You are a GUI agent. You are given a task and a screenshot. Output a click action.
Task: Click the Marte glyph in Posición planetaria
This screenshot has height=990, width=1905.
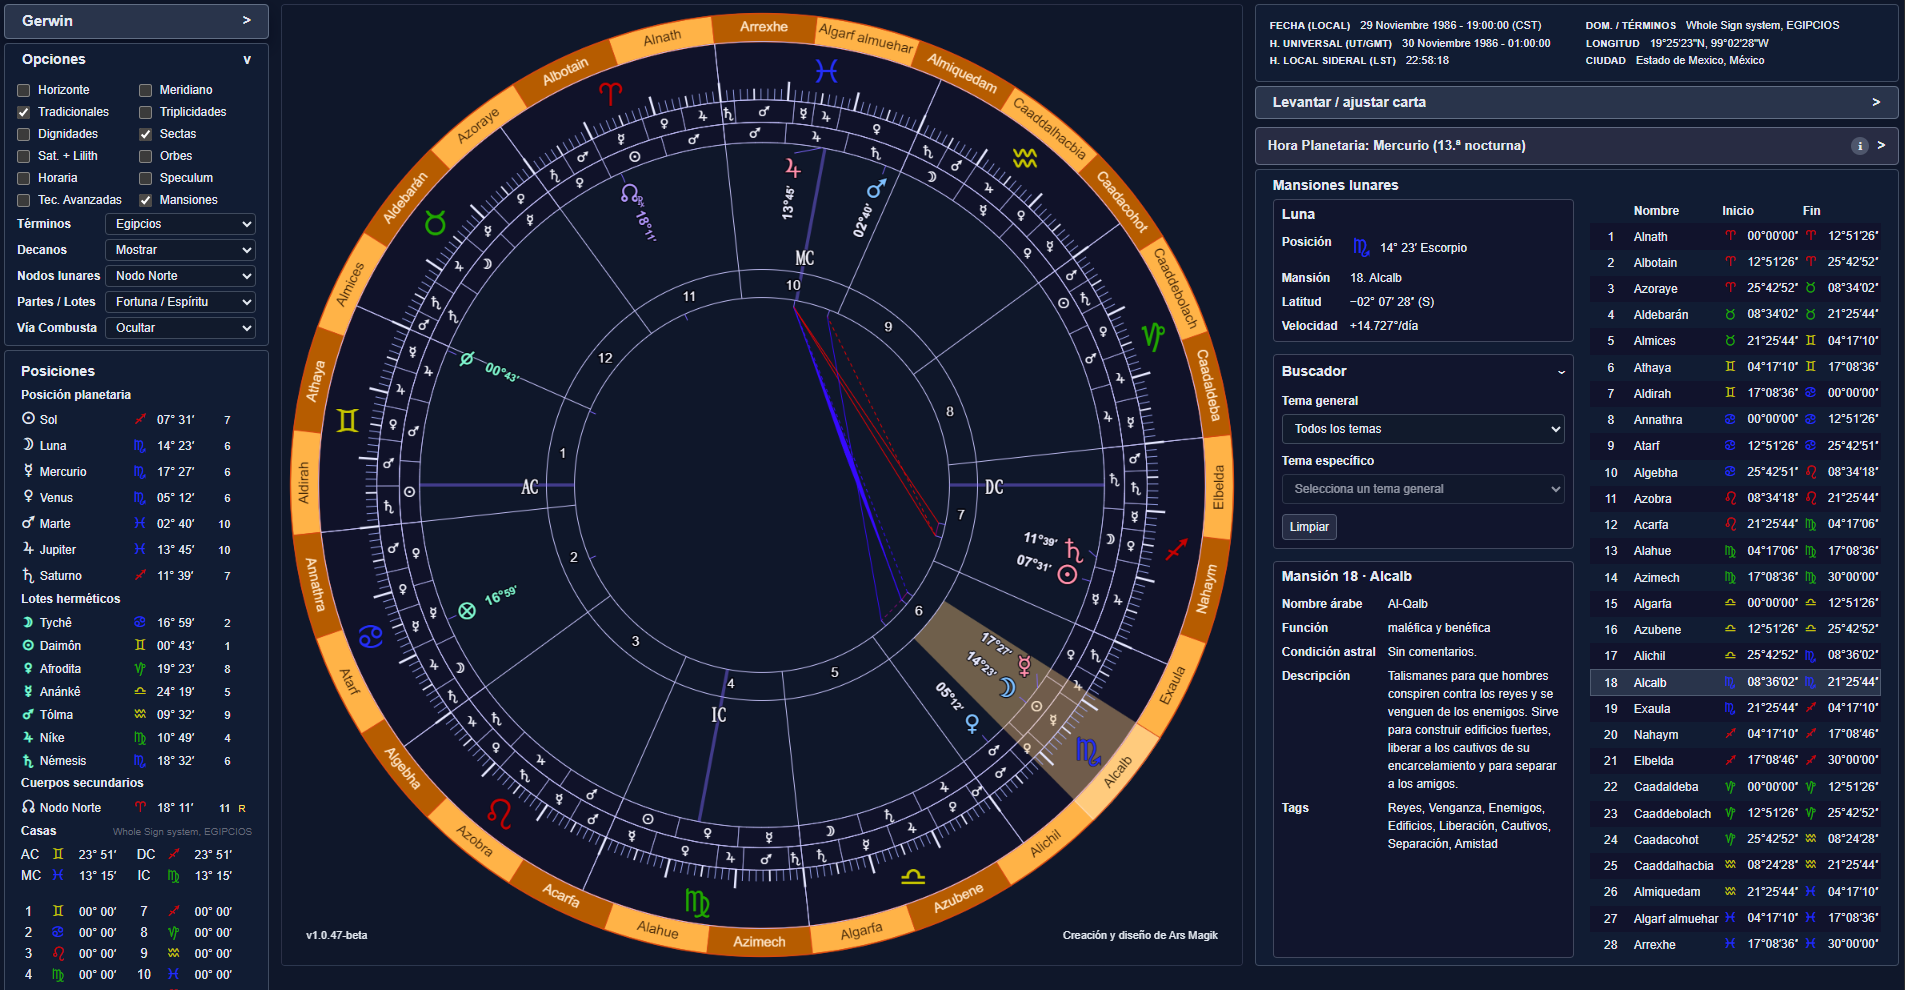[27, 523]
